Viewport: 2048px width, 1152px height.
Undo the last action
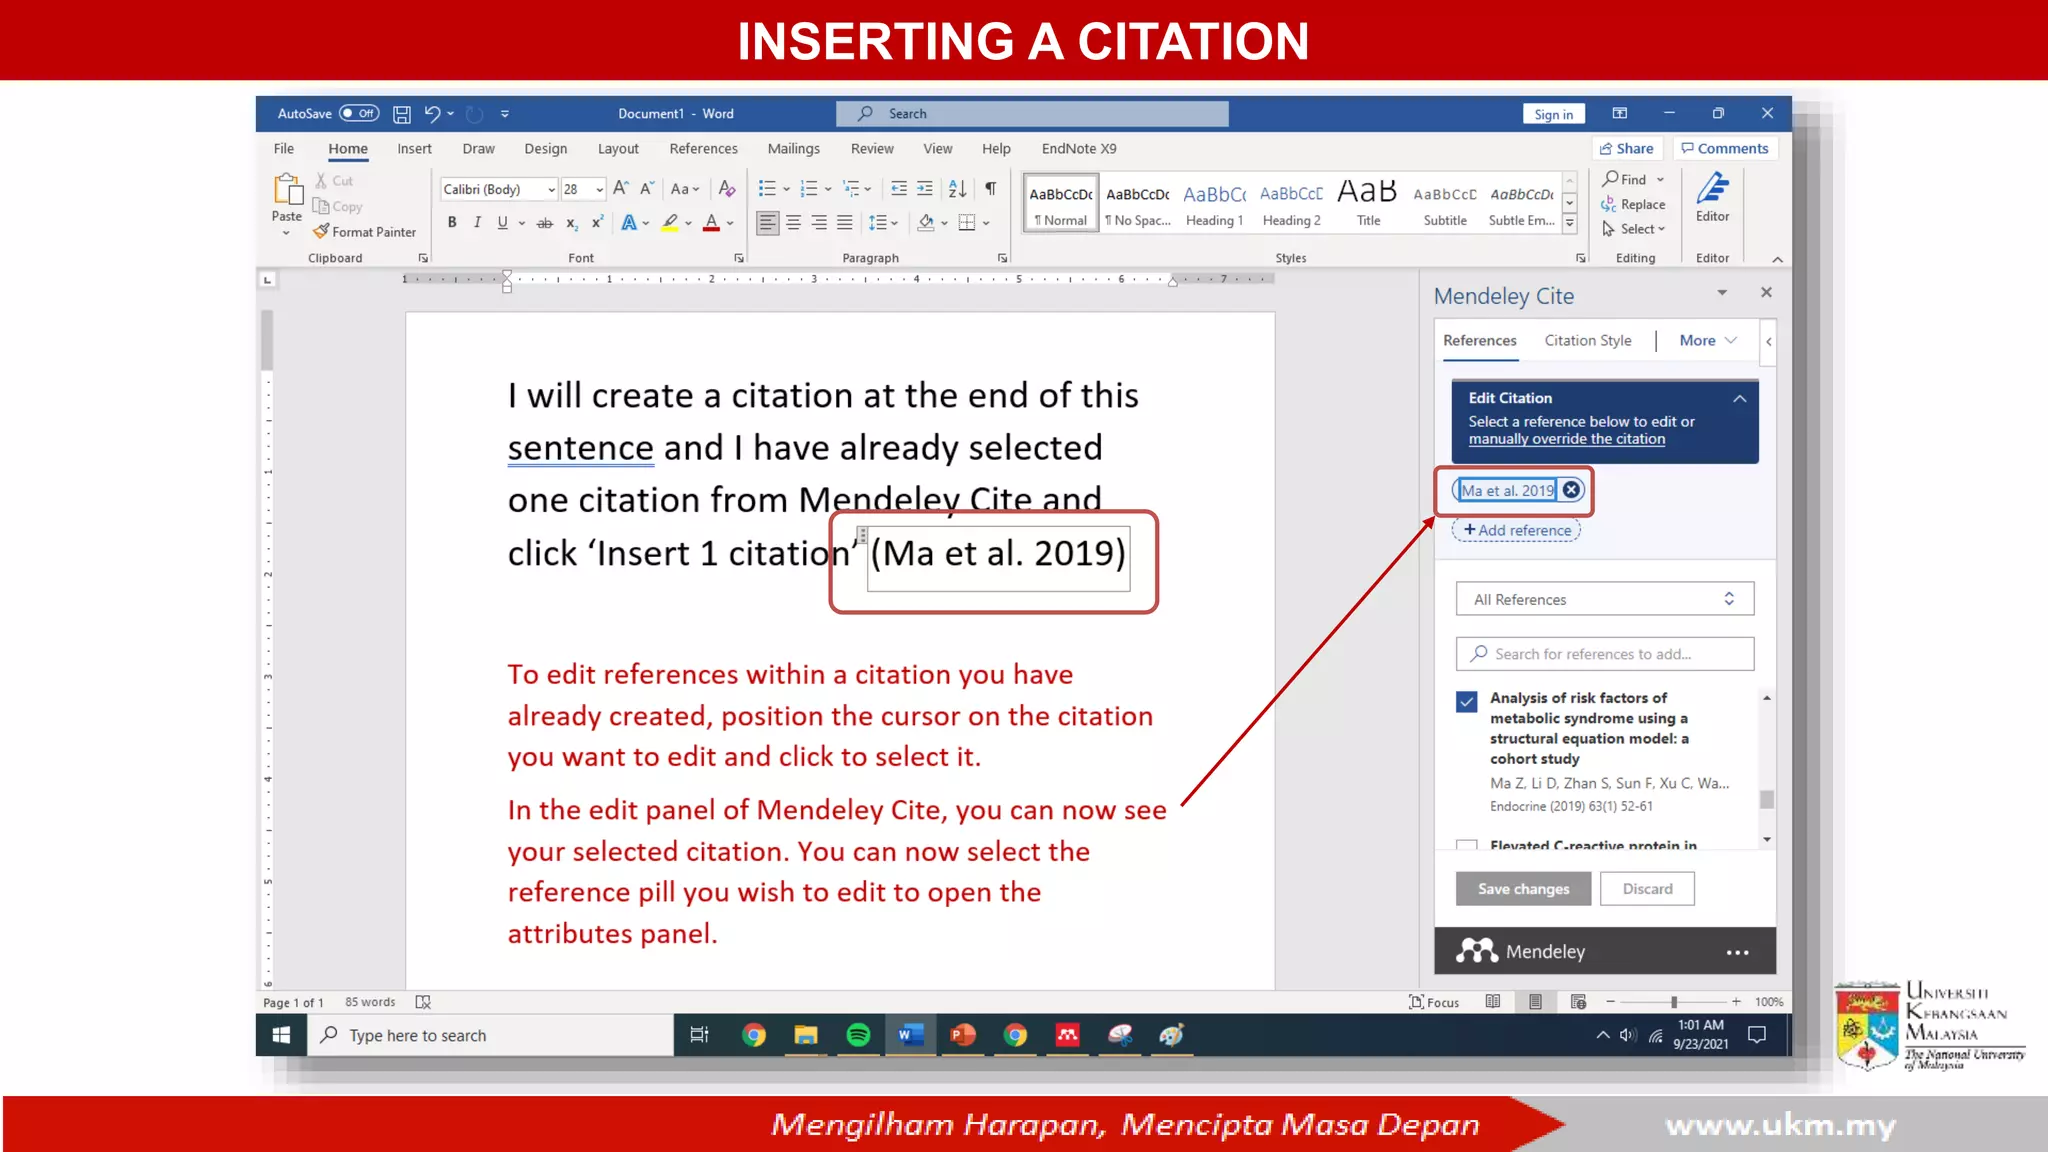tap(432, 114)
